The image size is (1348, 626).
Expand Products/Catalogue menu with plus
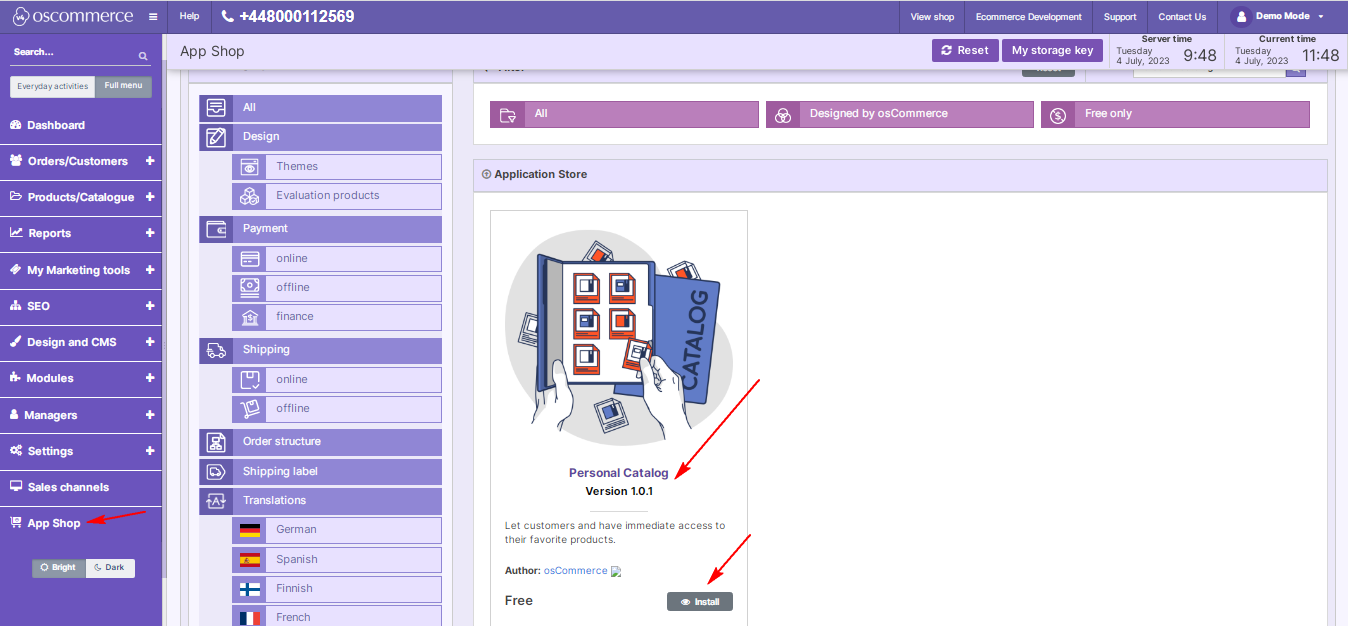(150, 197)
